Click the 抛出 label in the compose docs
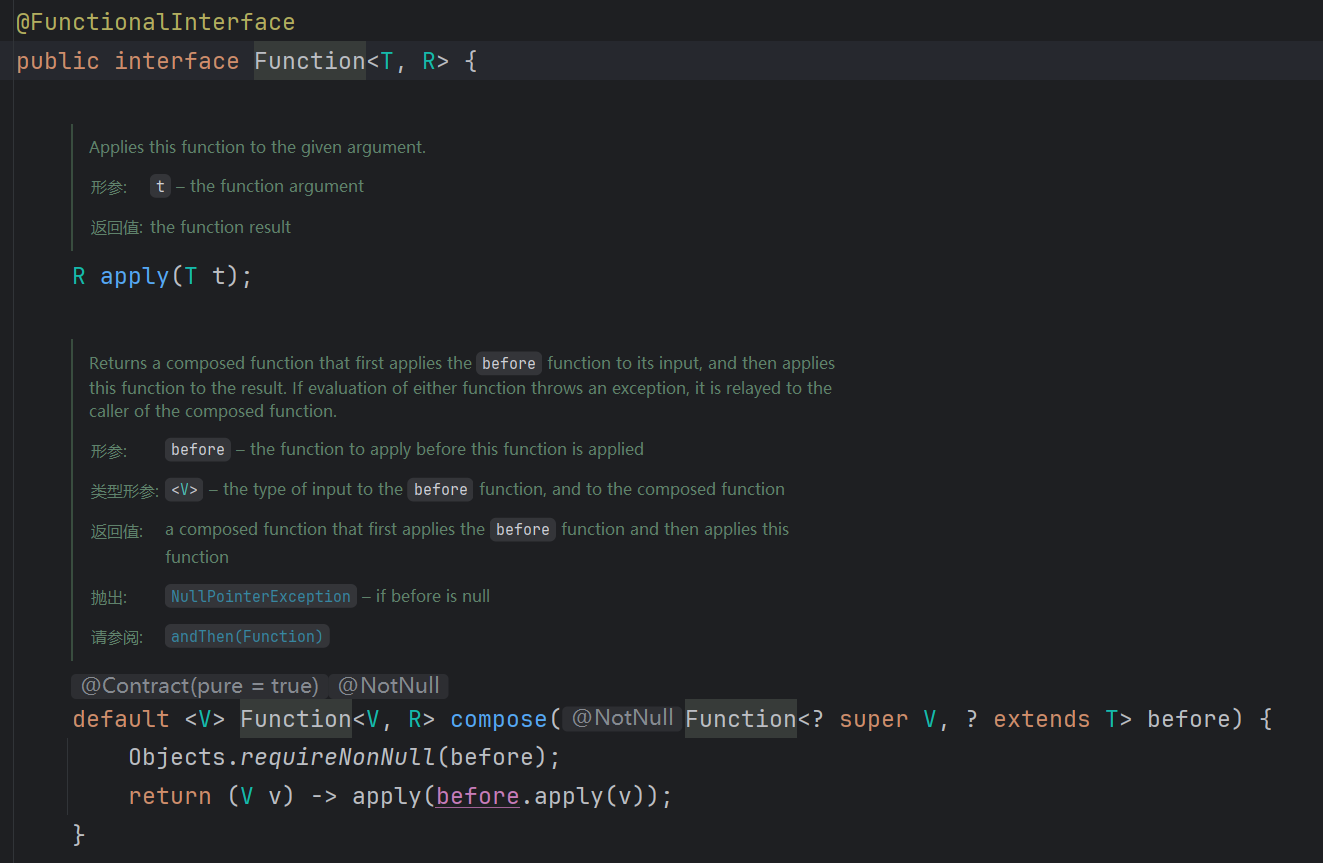Image resolution: width=1323 pixels, height=863 pixels. click(x=109, y=597)
